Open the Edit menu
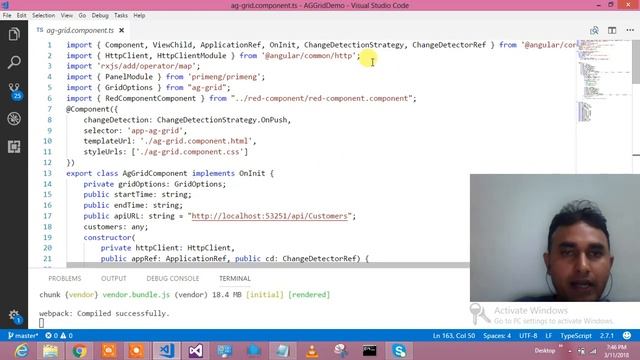 tap(21, 16)
